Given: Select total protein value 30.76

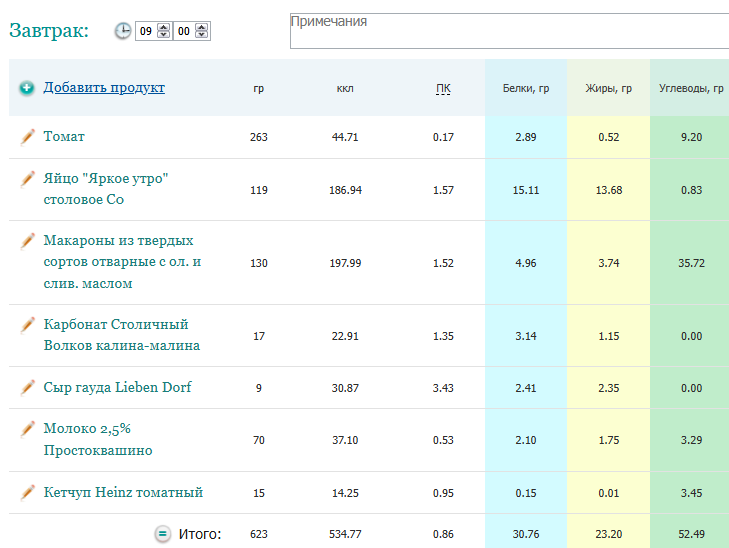Looking at the screenshot, I should tap(526, 534).
